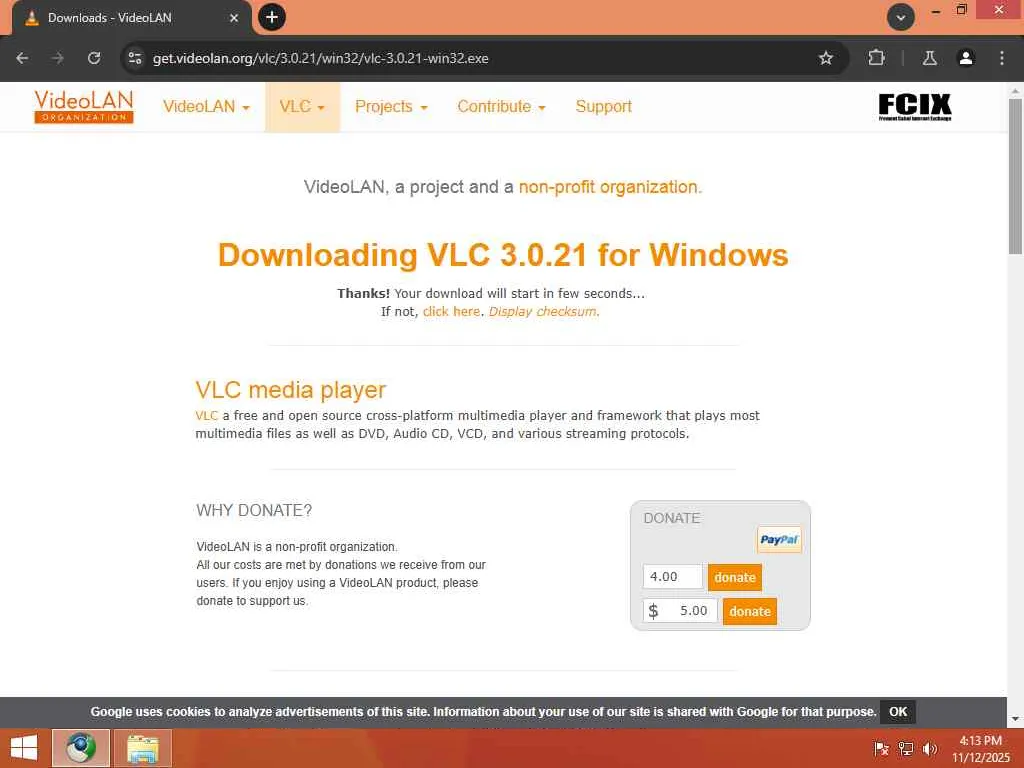Click the page vertical scrollbar thumb
Screen dimensions: 1024x768
1015,175
